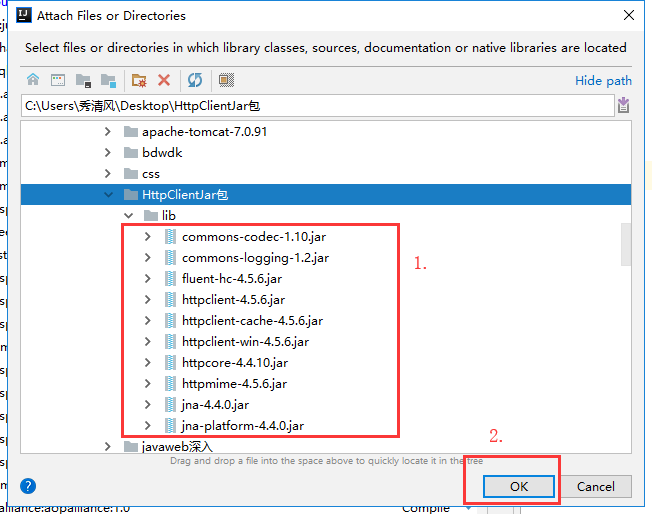Toggle show hidden files and directories icon
Screen dimensions: 652x514
pyautogui.click(x=226, y=80)
